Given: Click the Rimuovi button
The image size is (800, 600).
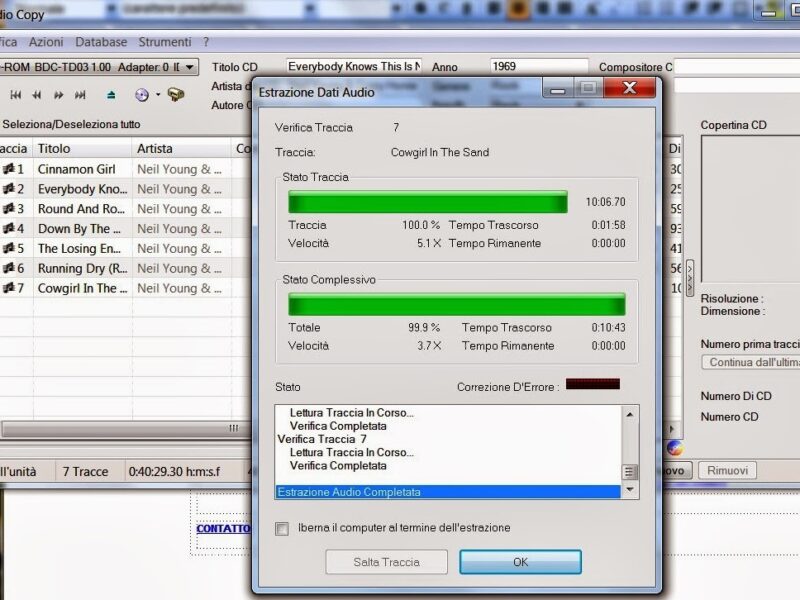Looking at the screenshot, I should point(727,470).
